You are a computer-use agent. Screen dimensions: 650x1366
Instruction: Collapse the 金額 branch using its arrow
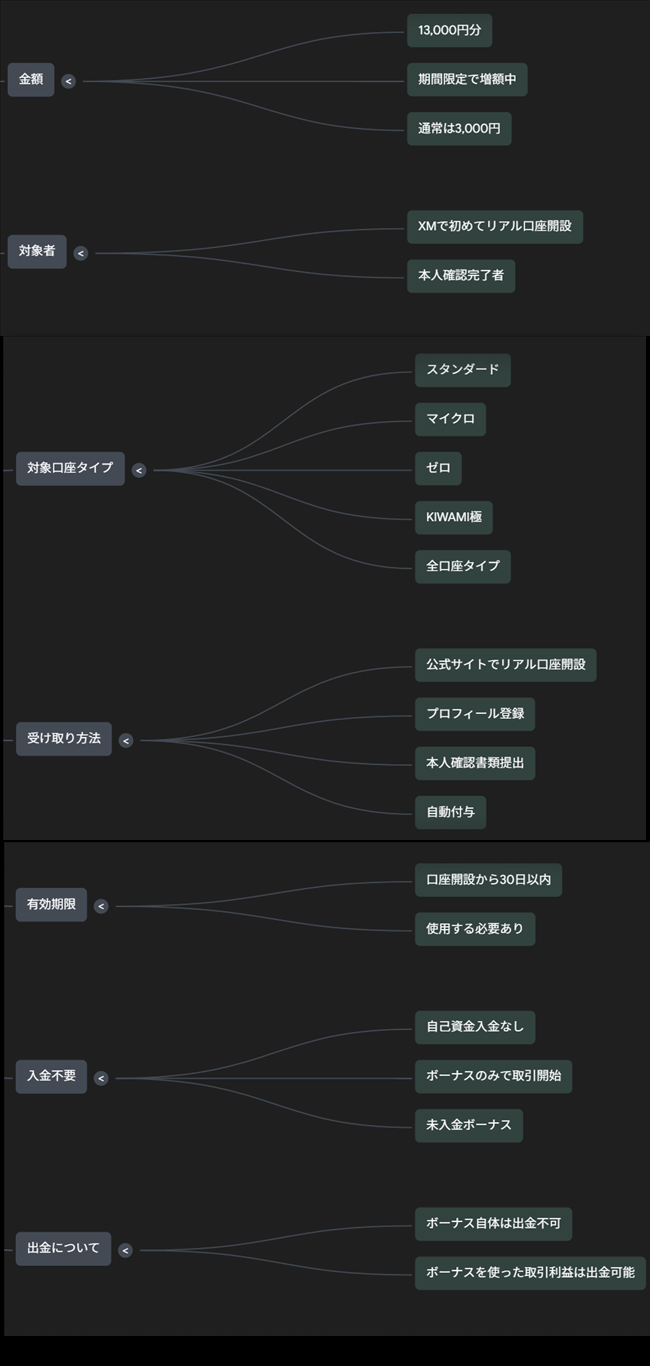(x=68, y=81)
